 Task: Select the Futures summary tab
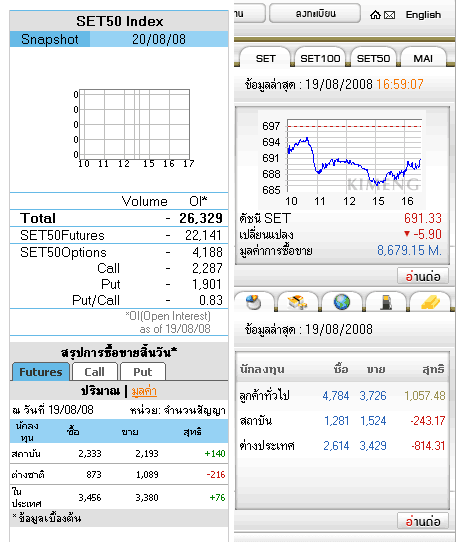pos(41,372)
